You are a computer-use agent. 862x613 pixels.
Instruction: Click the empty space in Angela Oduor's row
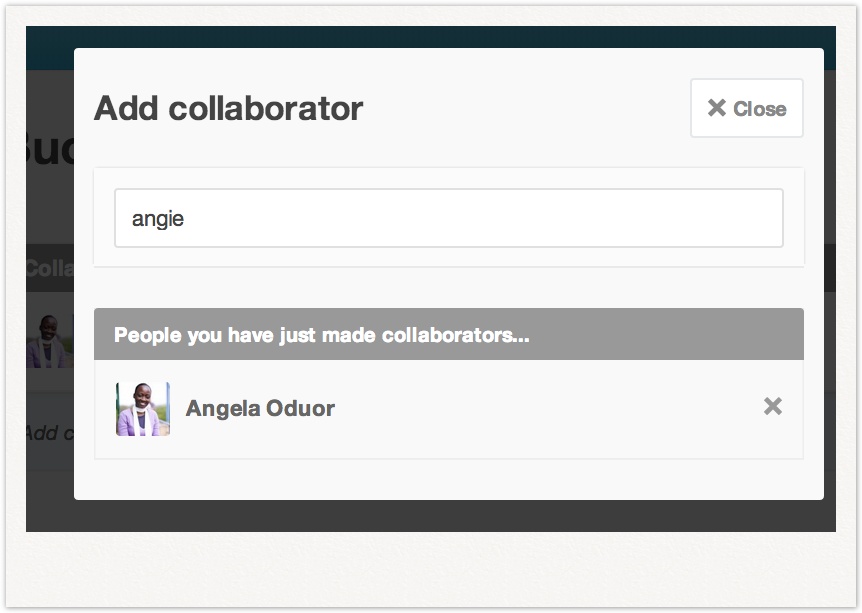click(550, 409)
